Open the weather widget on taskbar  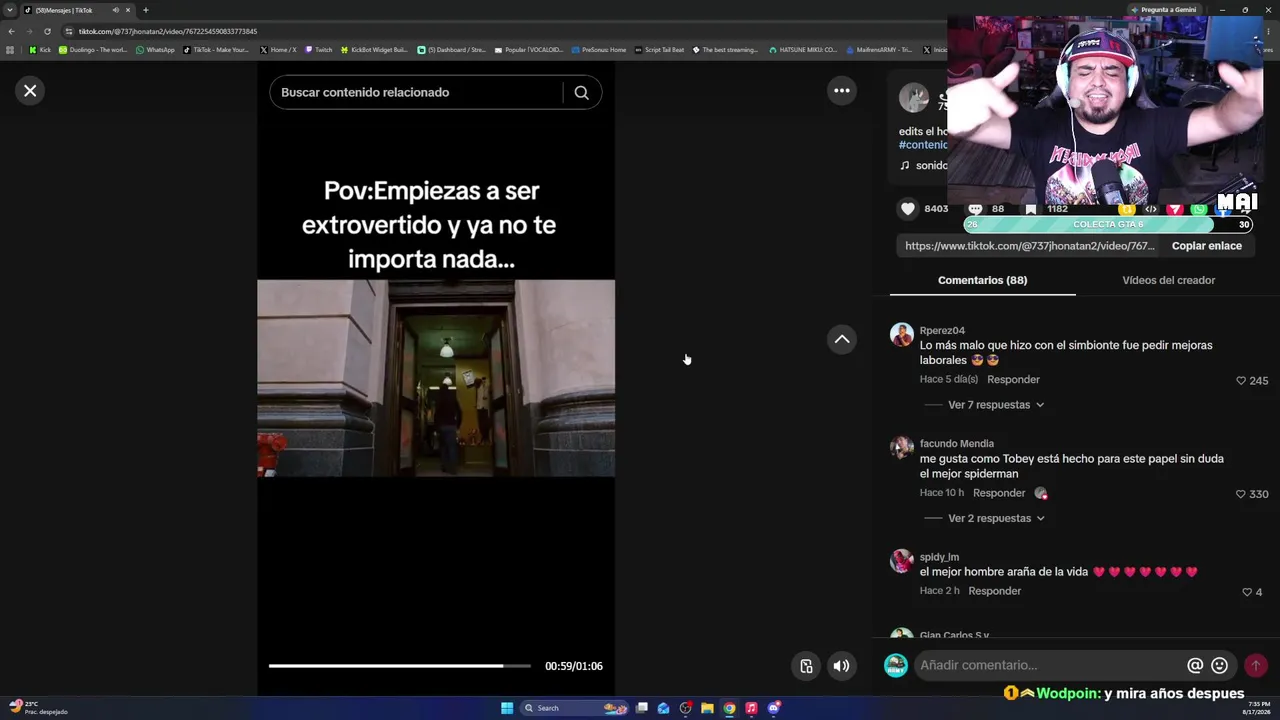tap(38, 708)
